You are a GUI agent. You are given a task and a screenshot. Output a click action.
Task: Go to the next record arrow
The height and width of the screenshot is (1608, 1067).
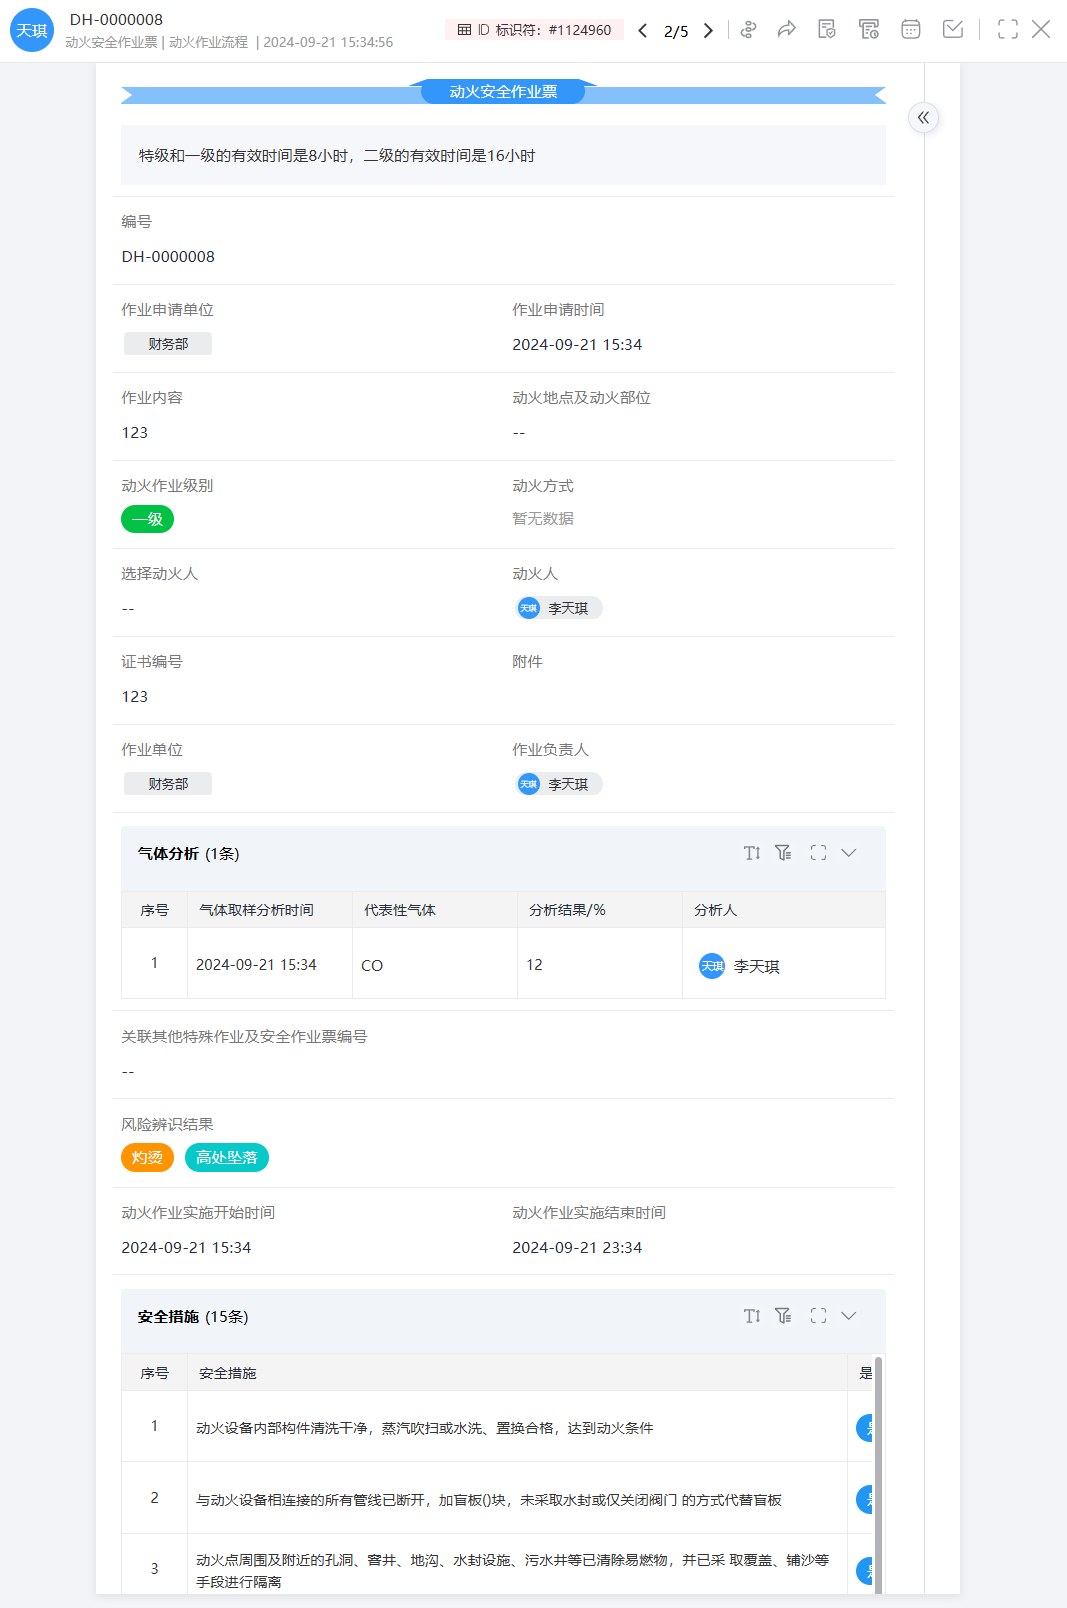(x=708, y=30)
